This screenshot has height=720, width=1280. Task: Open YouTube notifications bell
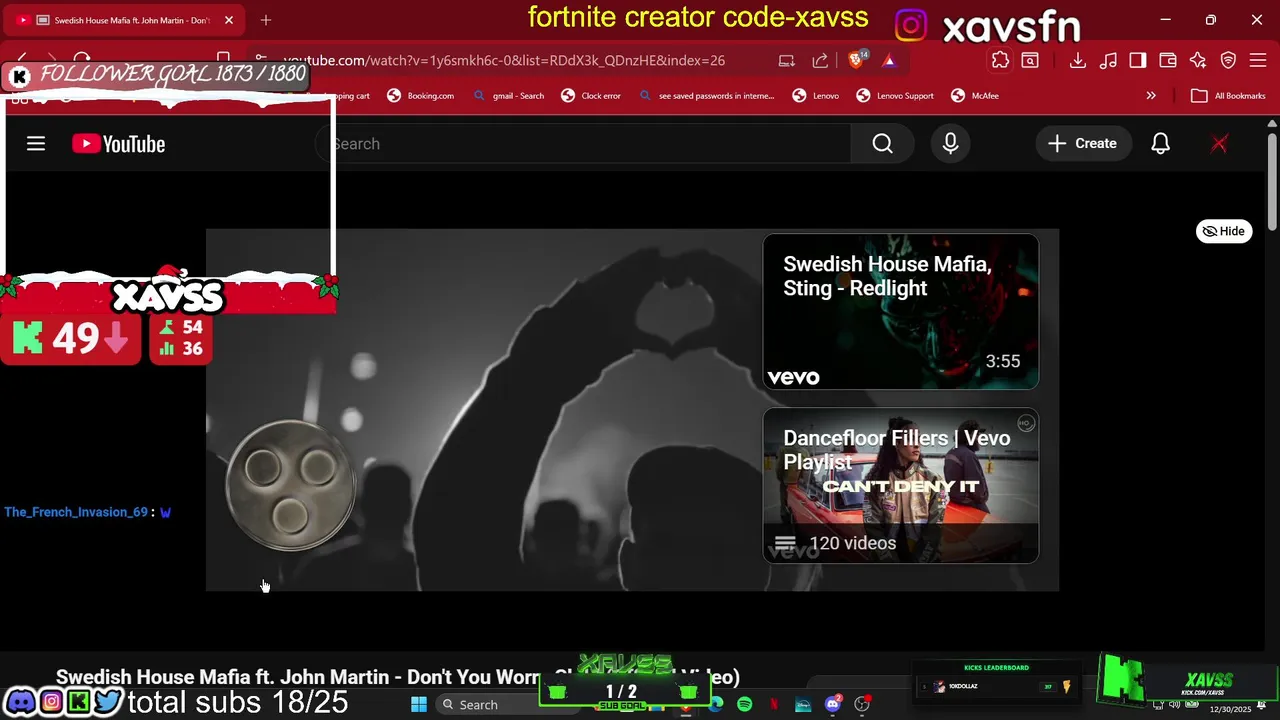(1160, 144)
